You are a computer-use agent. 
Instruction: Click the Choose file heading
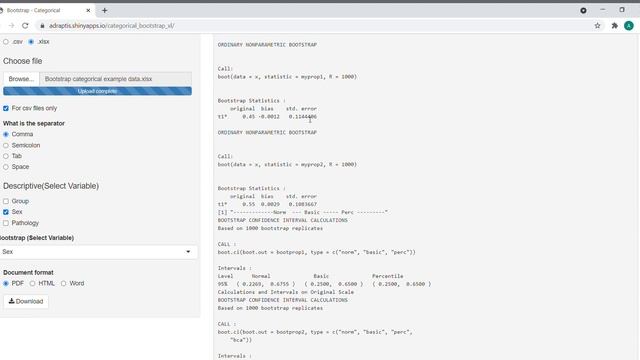point(22,61)
